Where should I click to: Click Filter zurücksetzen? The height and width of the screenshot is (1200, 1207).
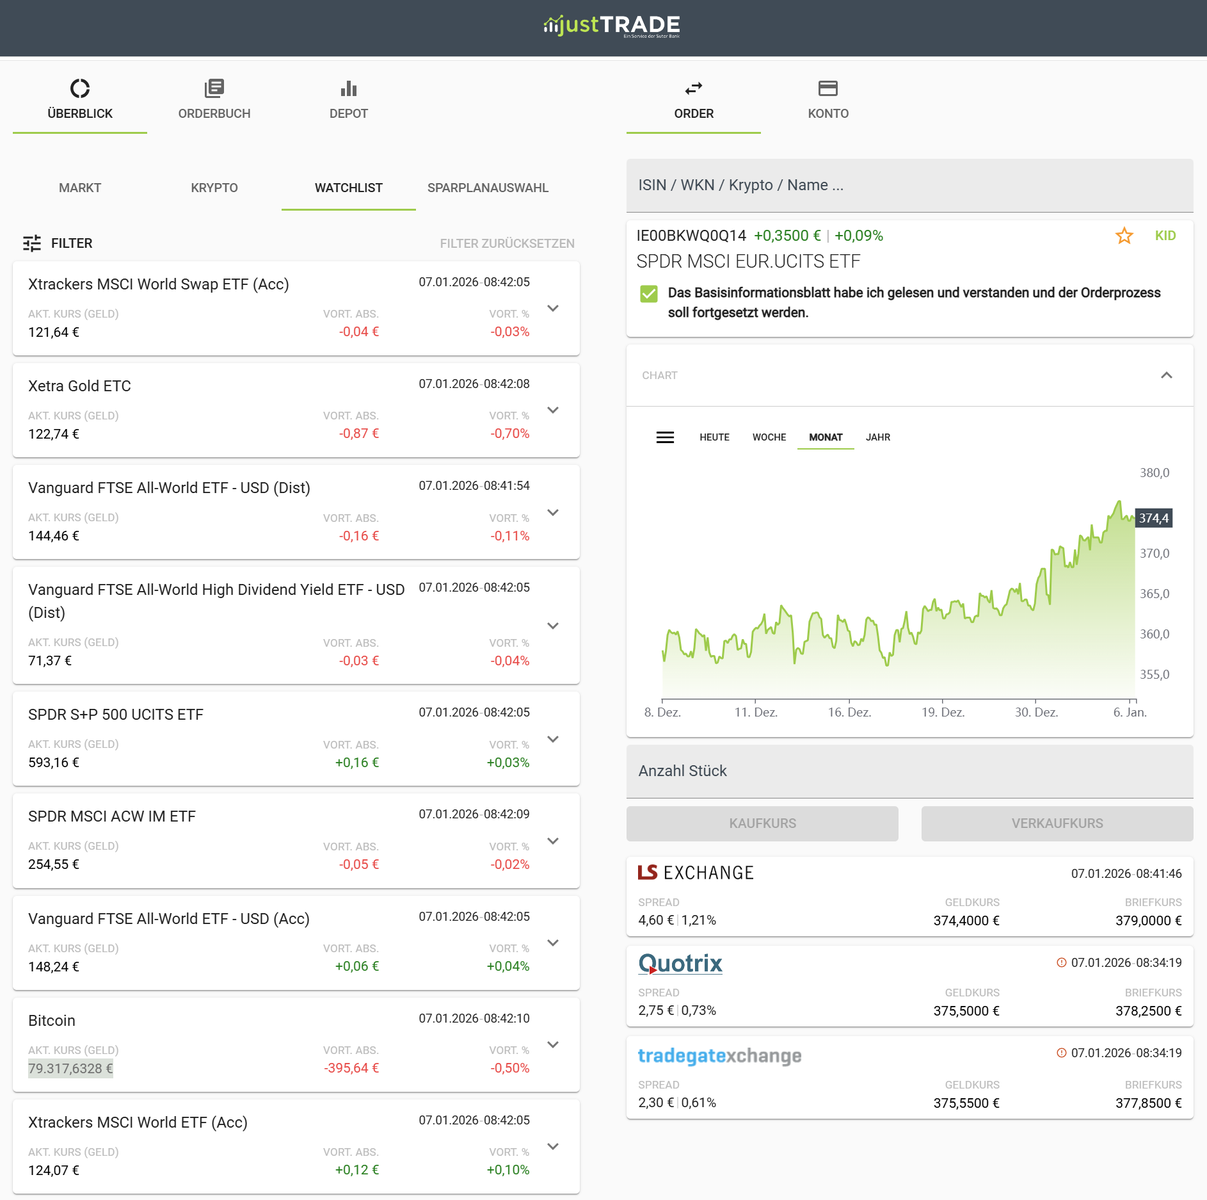[x=507, y=244]
